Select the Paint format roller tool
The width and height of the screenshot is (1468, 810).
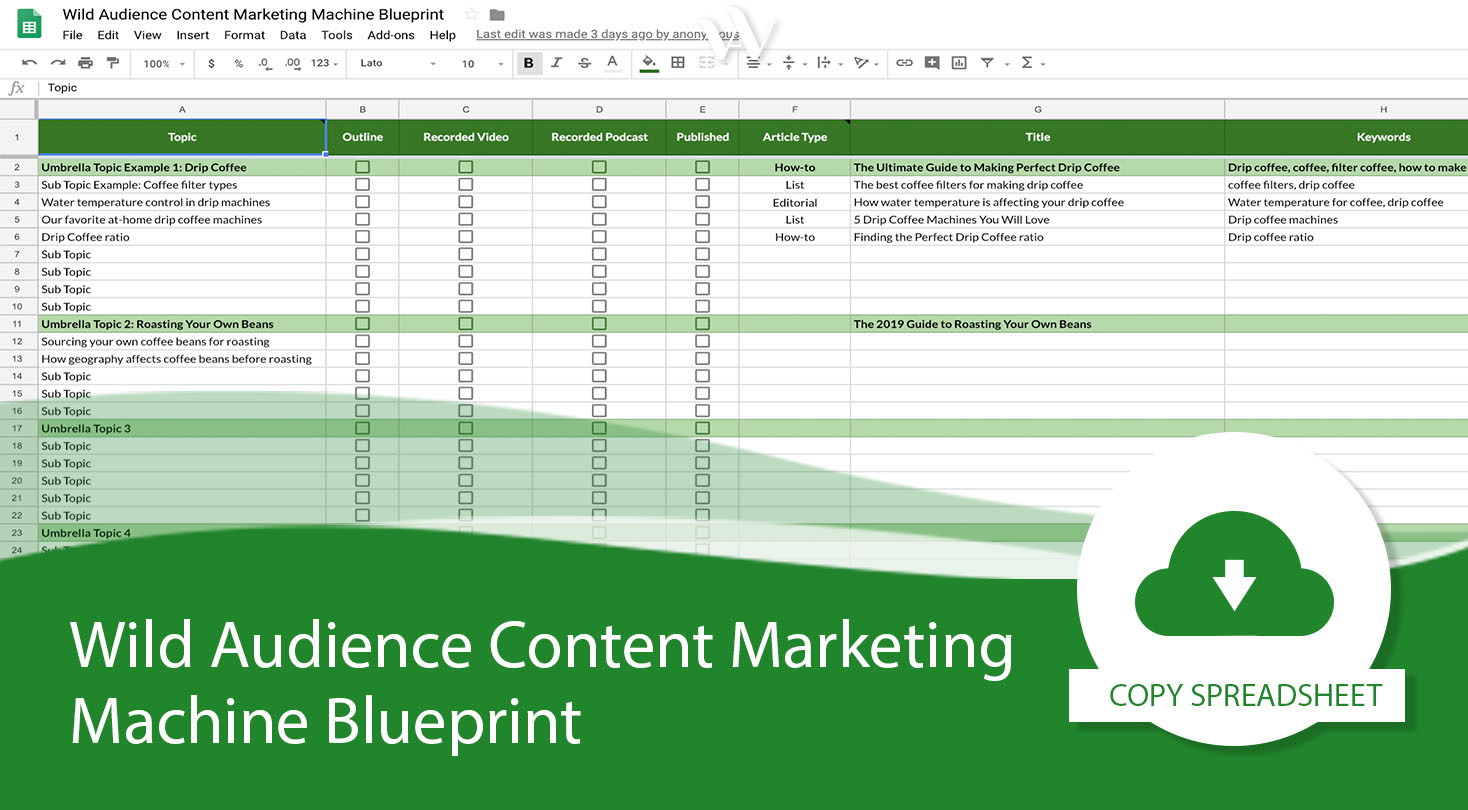coord(112,63)
